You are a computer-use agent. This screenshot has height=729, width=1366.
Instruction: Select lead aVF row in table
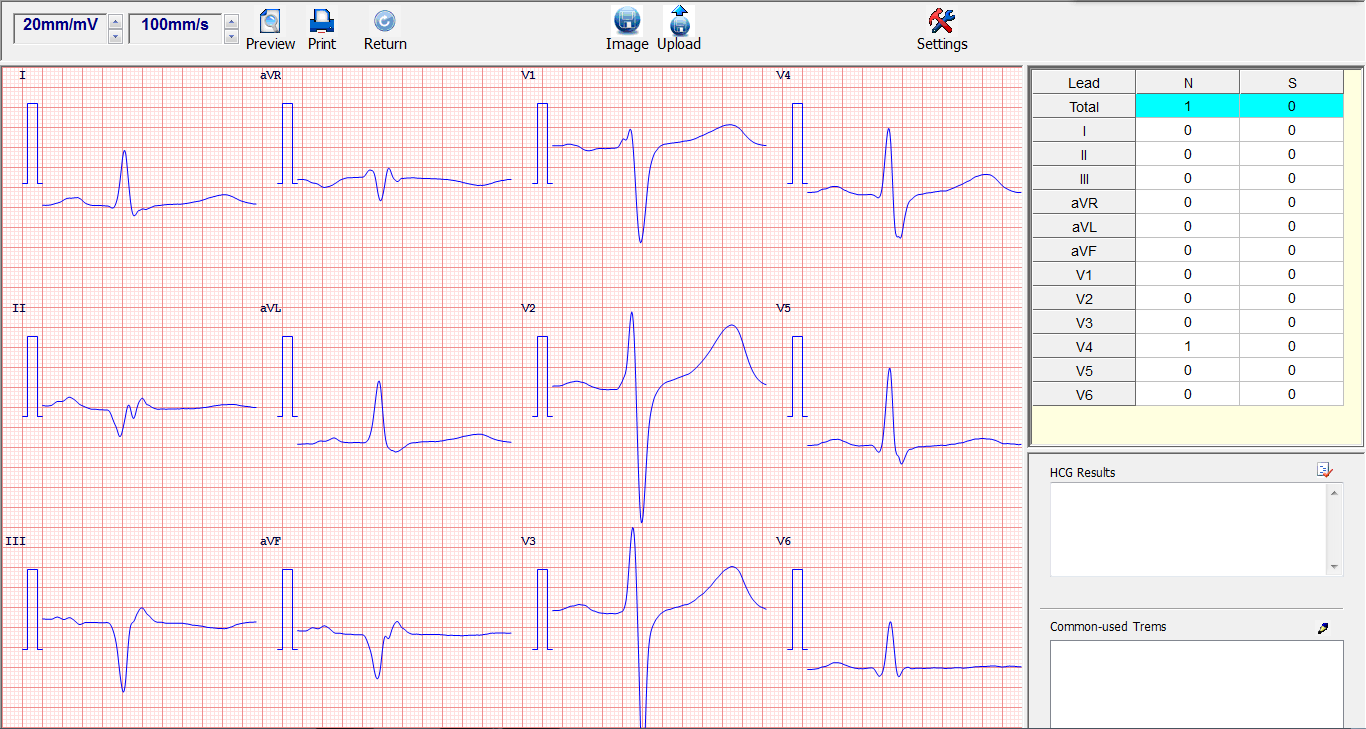click(1188, 251)
